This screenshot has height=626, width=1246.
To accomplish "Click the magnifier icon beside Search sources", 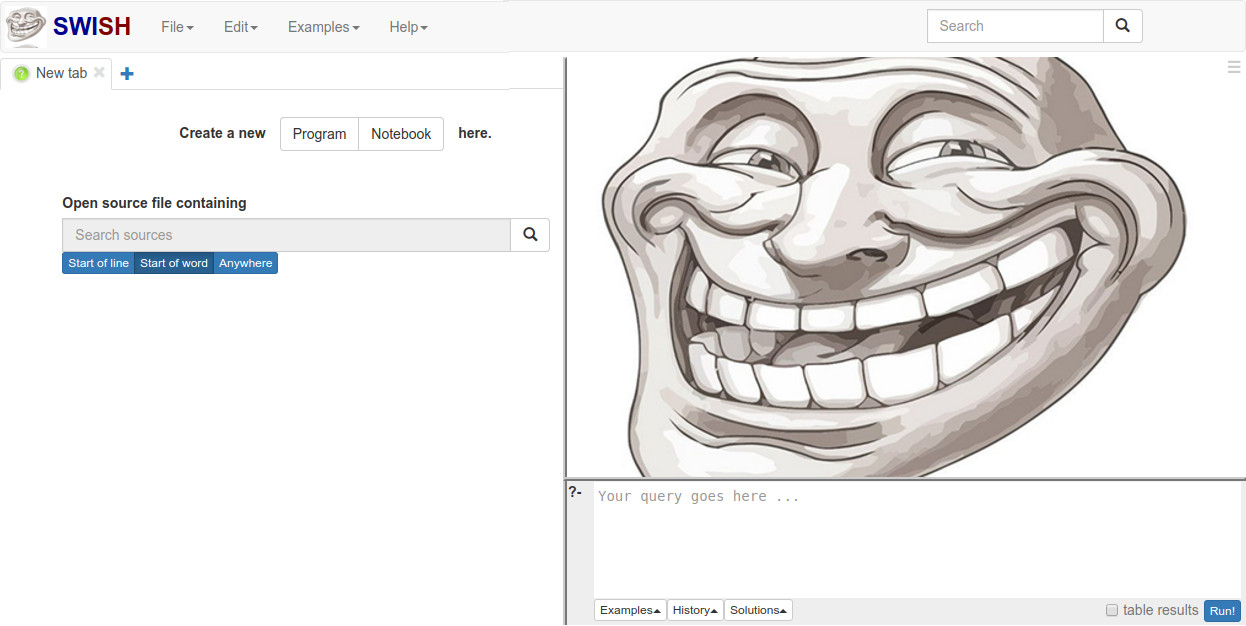I will pos(530,235).
